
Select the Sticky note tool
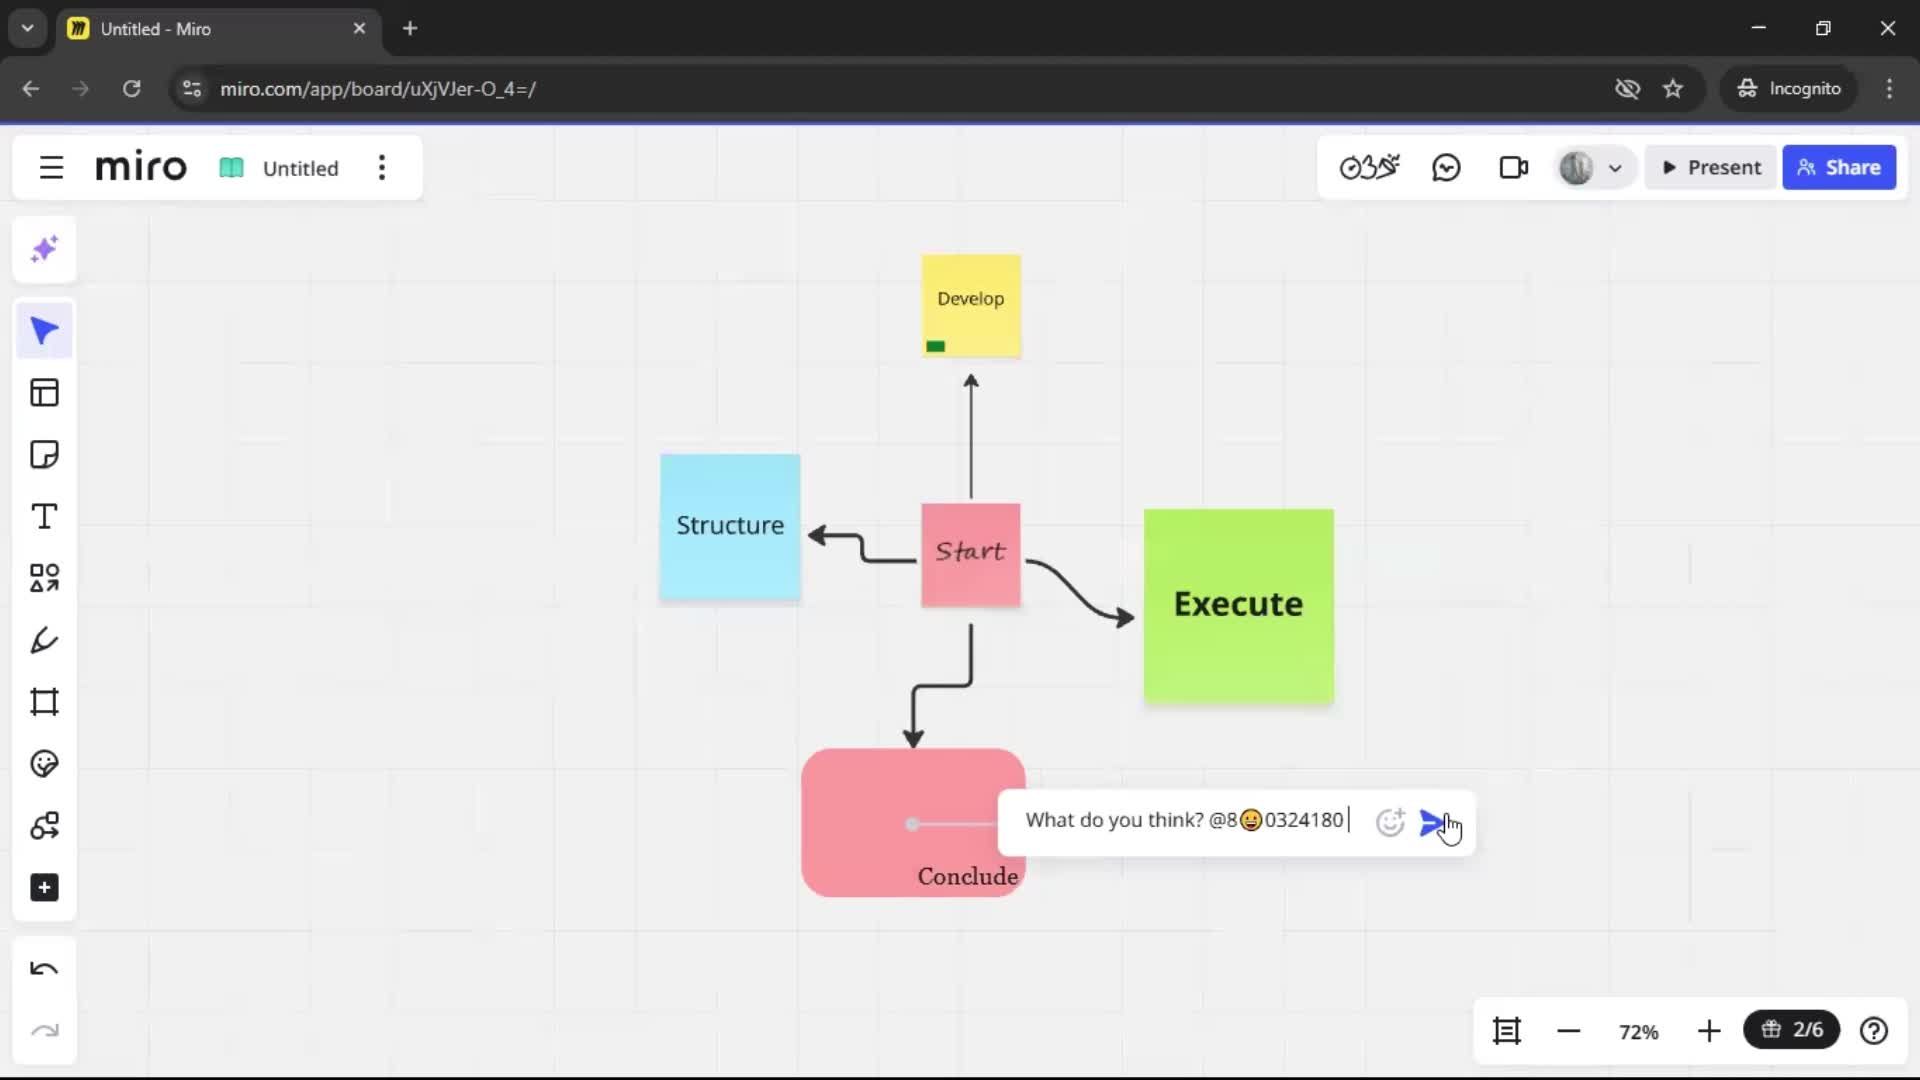coord(44,455)
